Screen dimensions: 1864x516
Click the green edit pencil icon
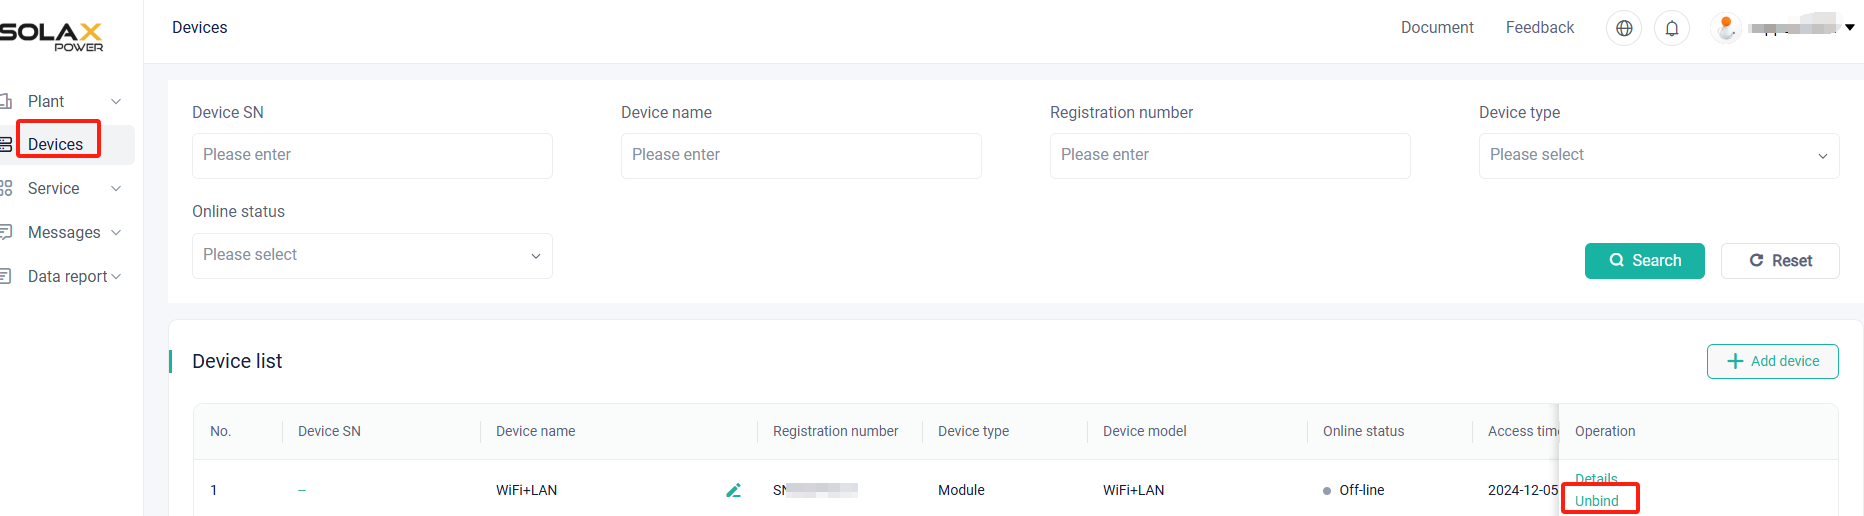[733, 490]
